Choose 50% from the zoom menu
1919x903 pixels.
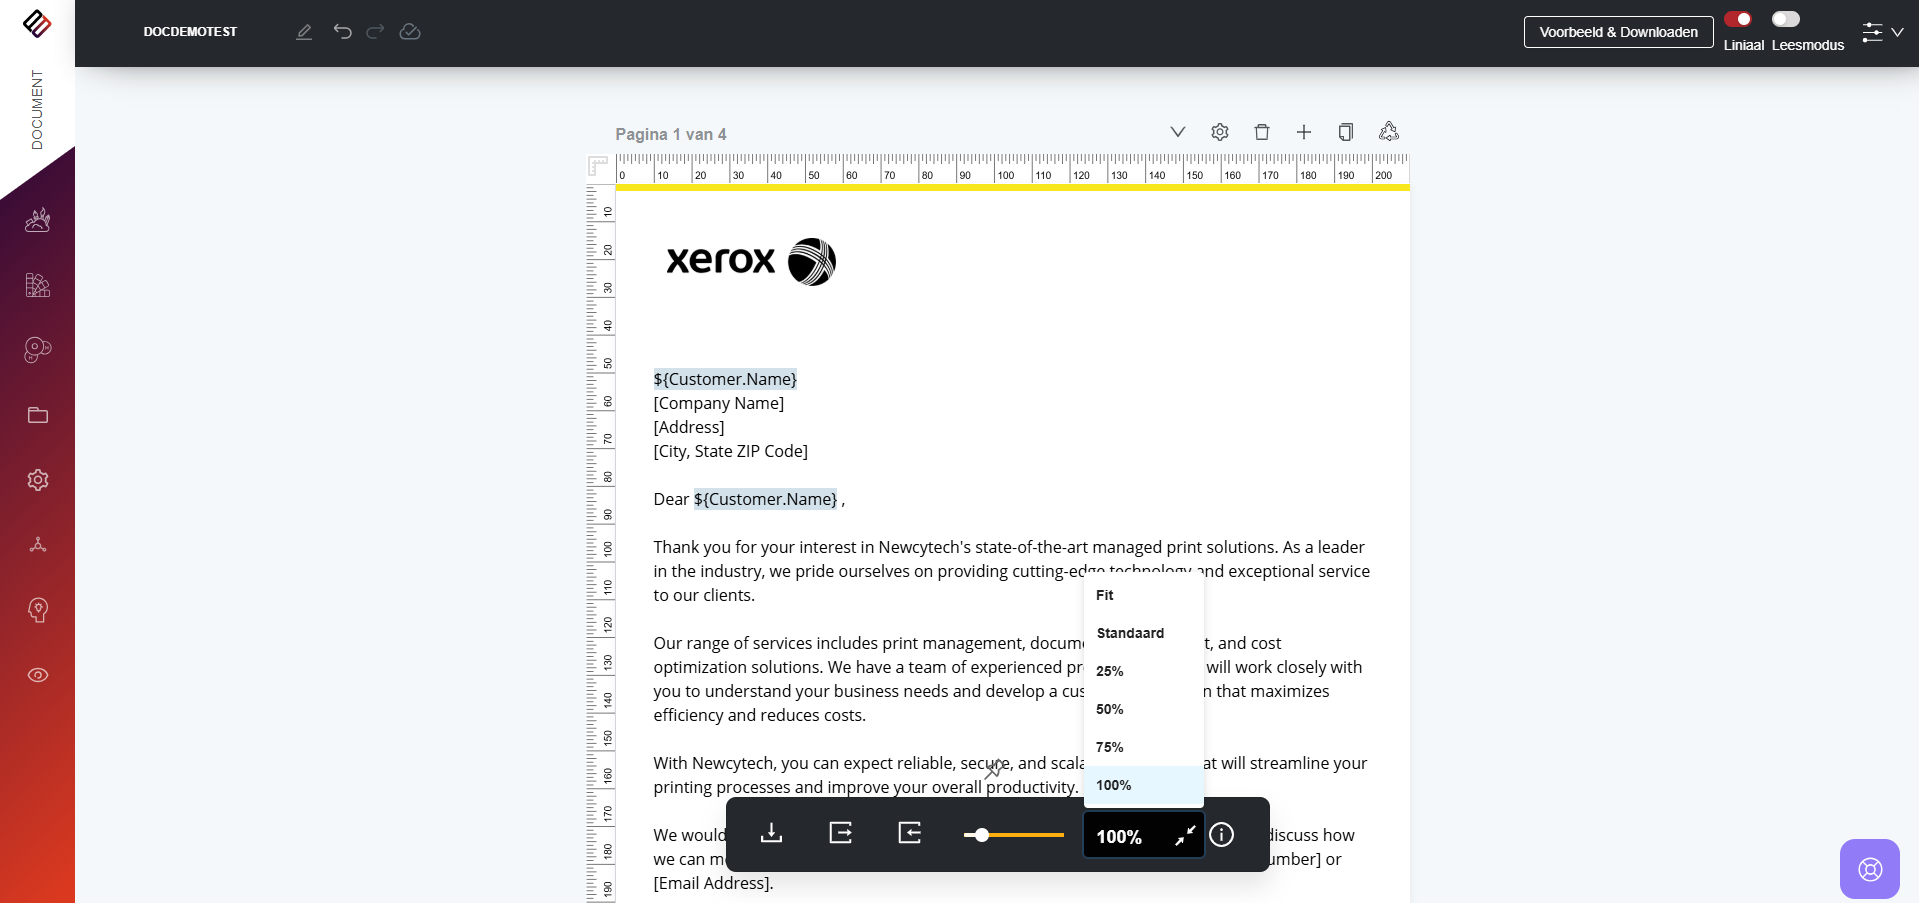1110,709
